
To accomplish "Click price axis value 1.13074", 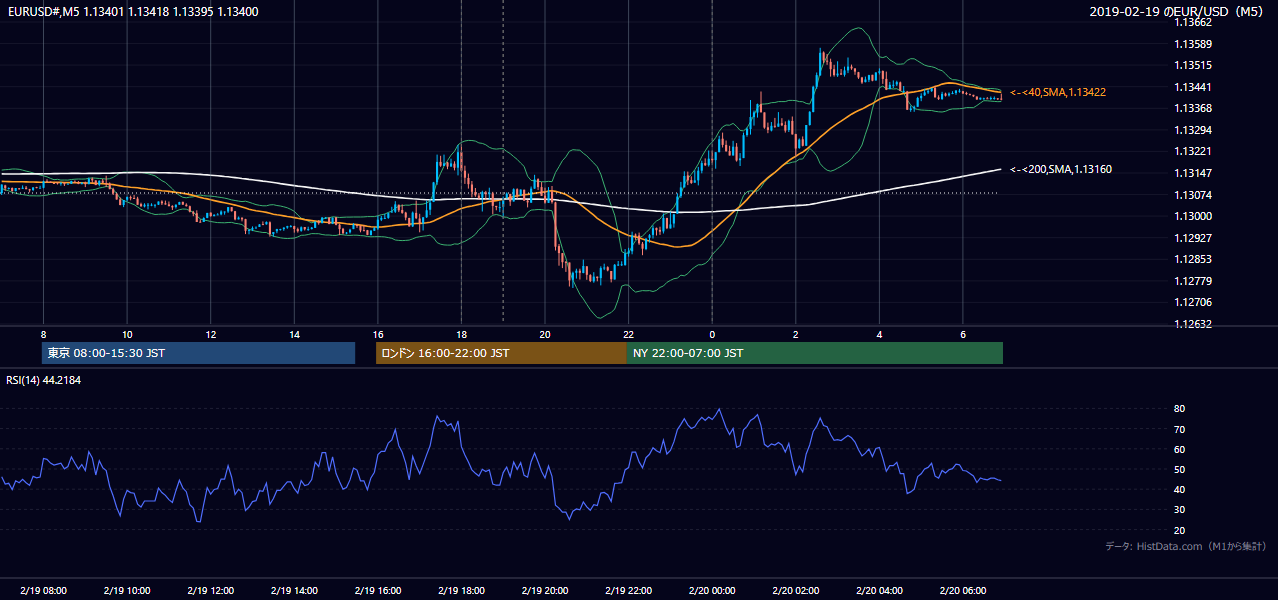I will (x=1192, y=195).
